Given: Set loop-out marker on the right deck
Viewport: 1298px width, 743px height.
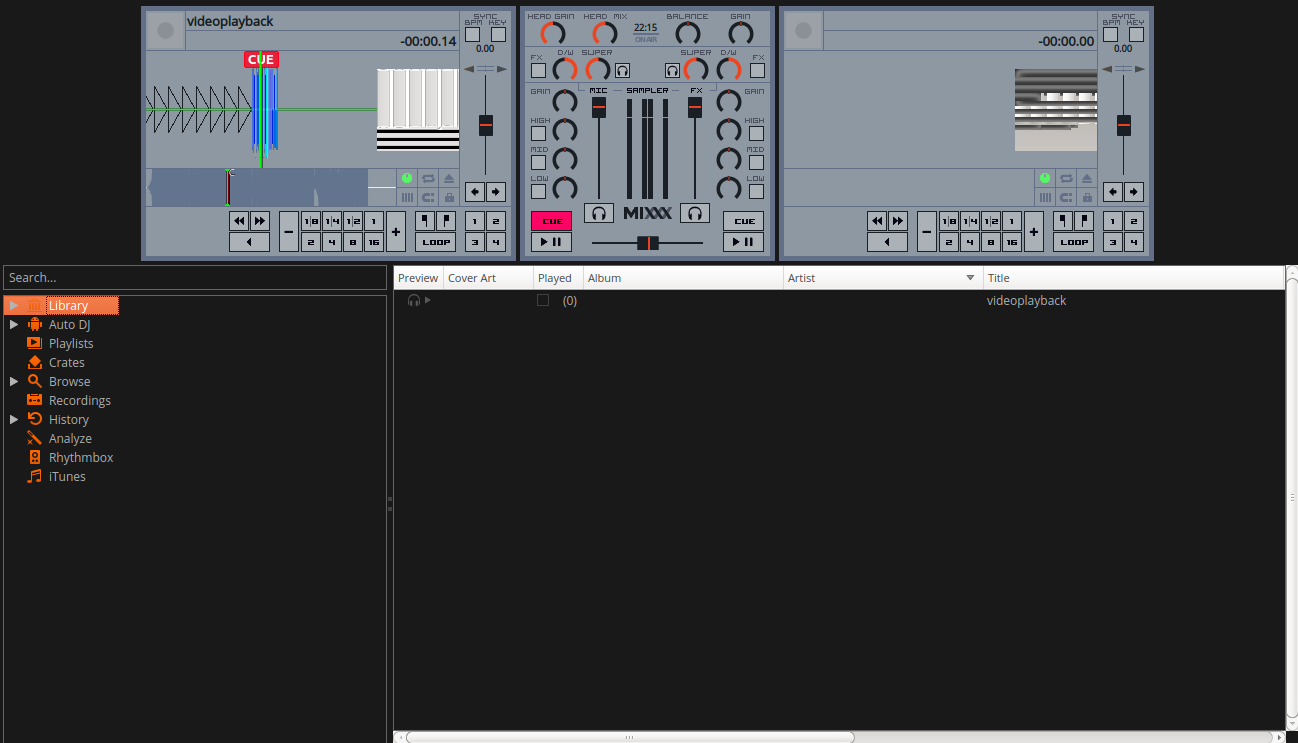Looking at the screenshot, I should pos(1083,221).
